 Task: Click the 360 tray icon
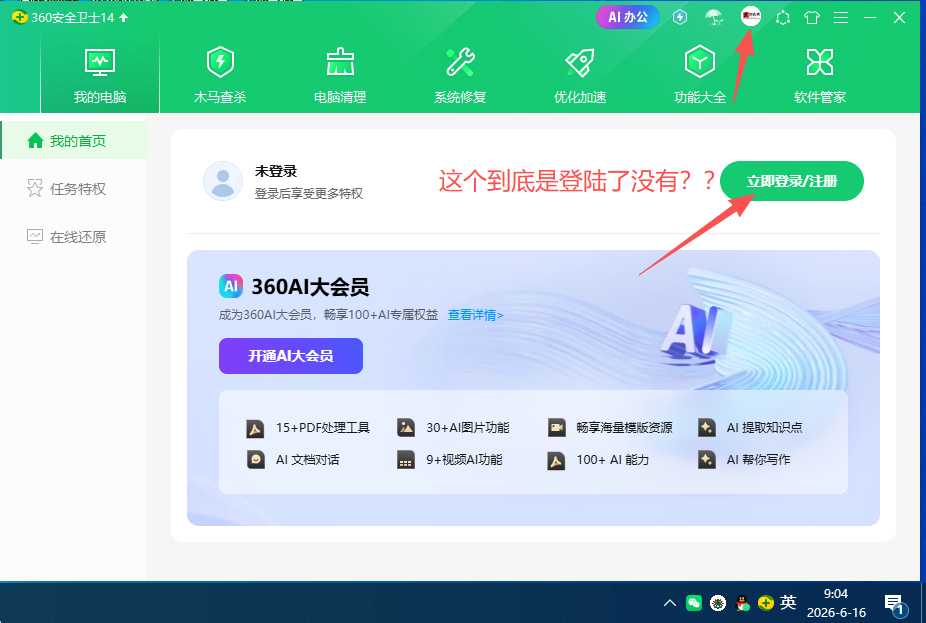coord(766,603)
